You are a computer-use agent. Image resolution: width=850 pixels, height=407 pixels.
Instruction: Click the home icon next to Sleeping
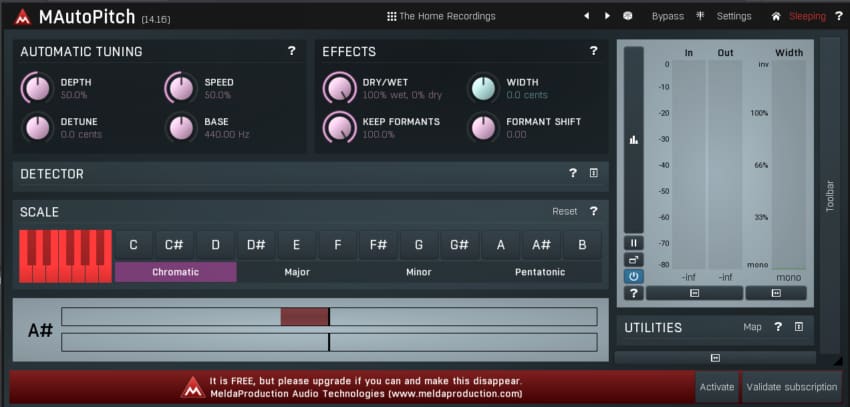[x=775, y=16]
